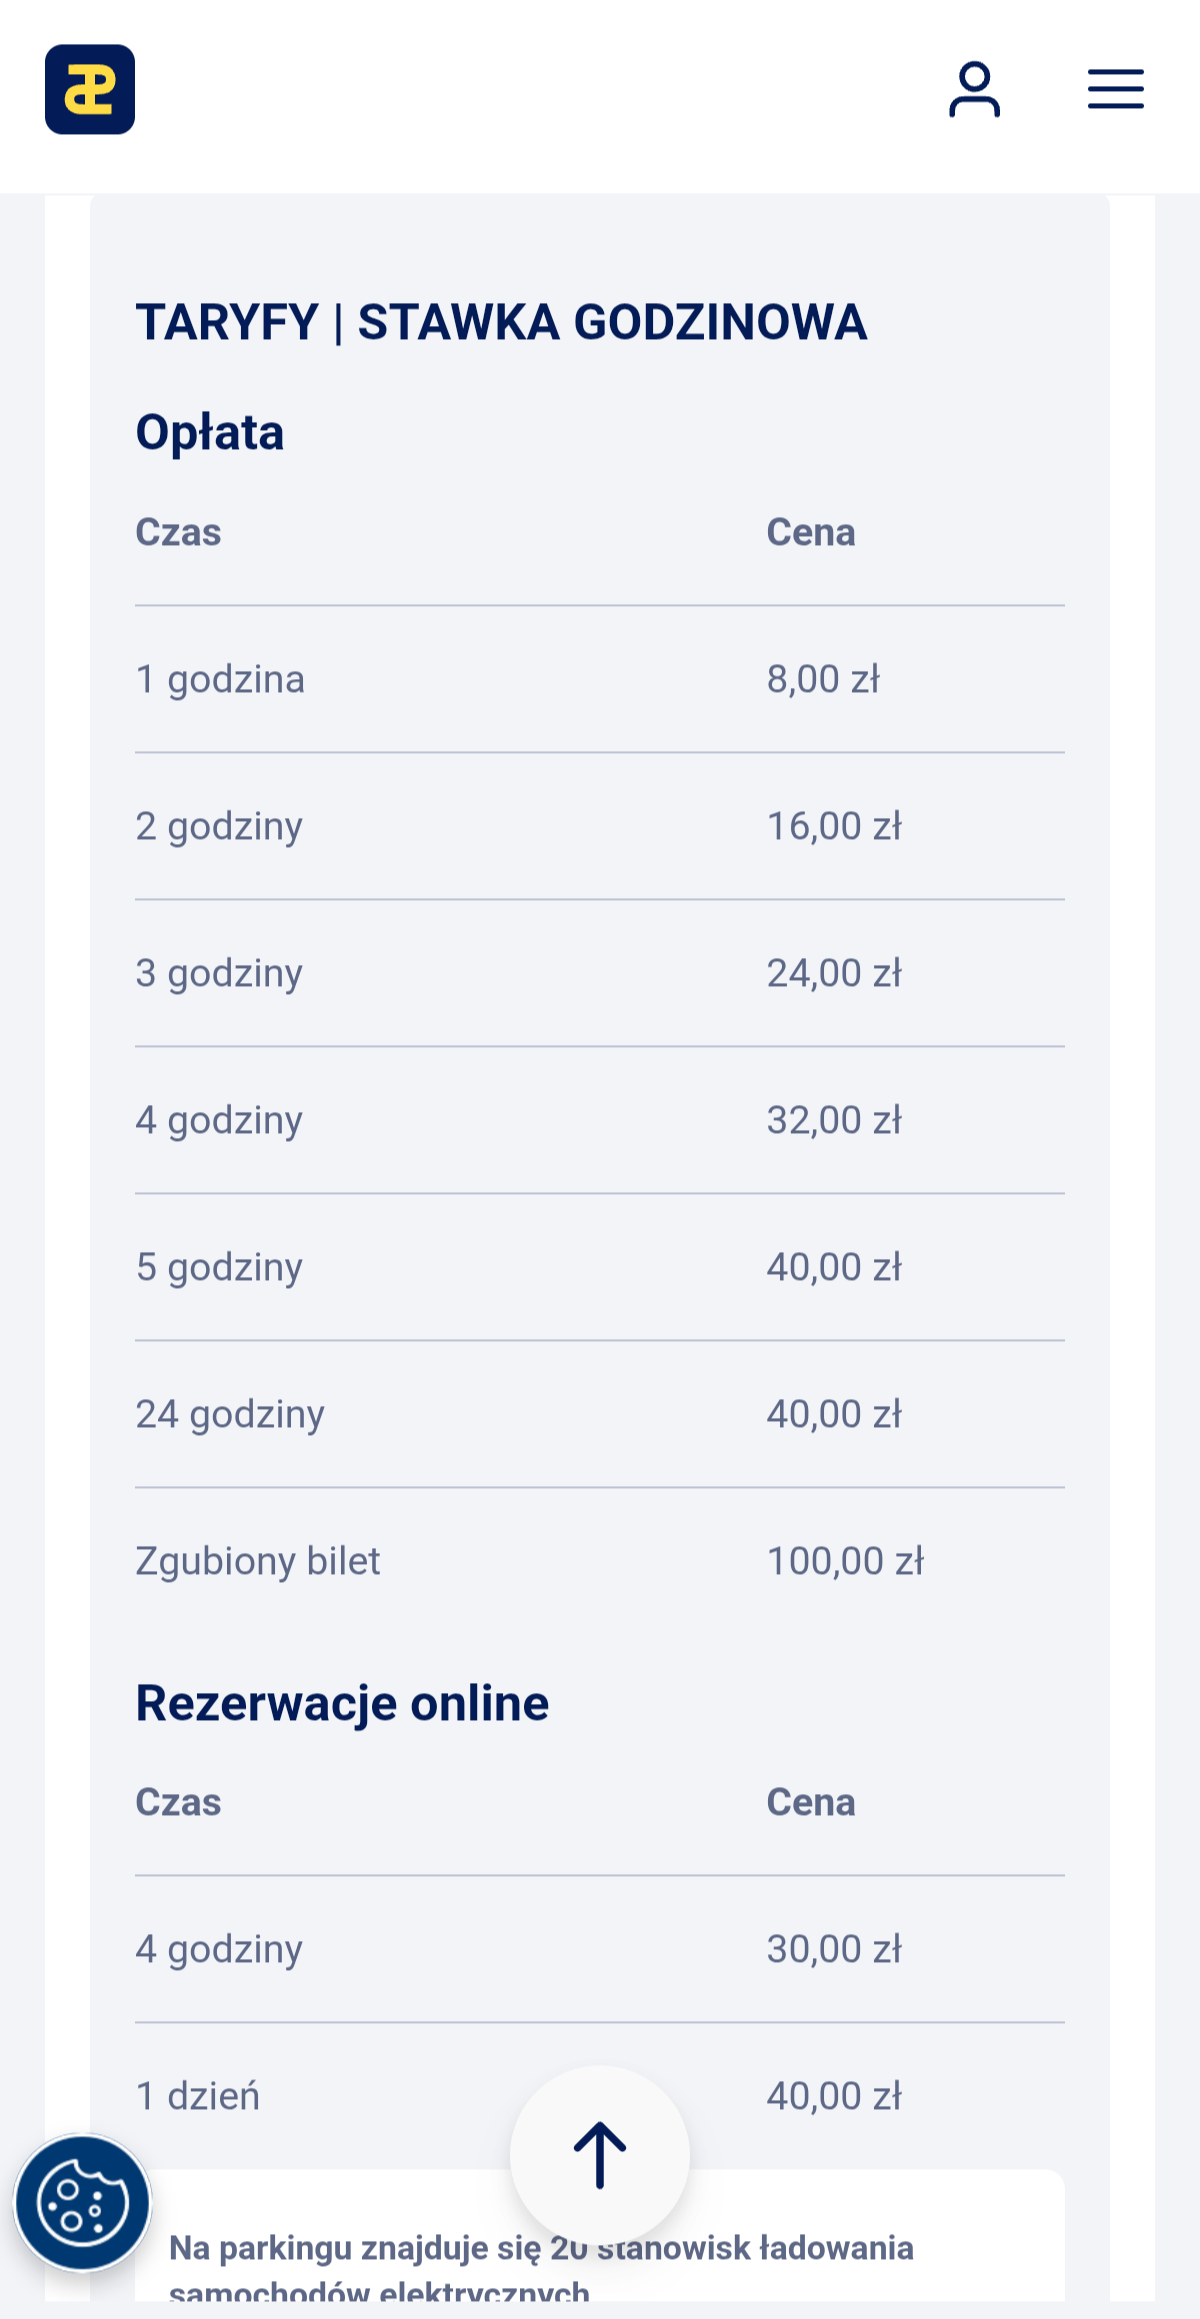Screen dimensions: 1200x2319
Task: Tap the "Zgubiony bilet" lost ticket row
Action: (x=258, y=1561)
